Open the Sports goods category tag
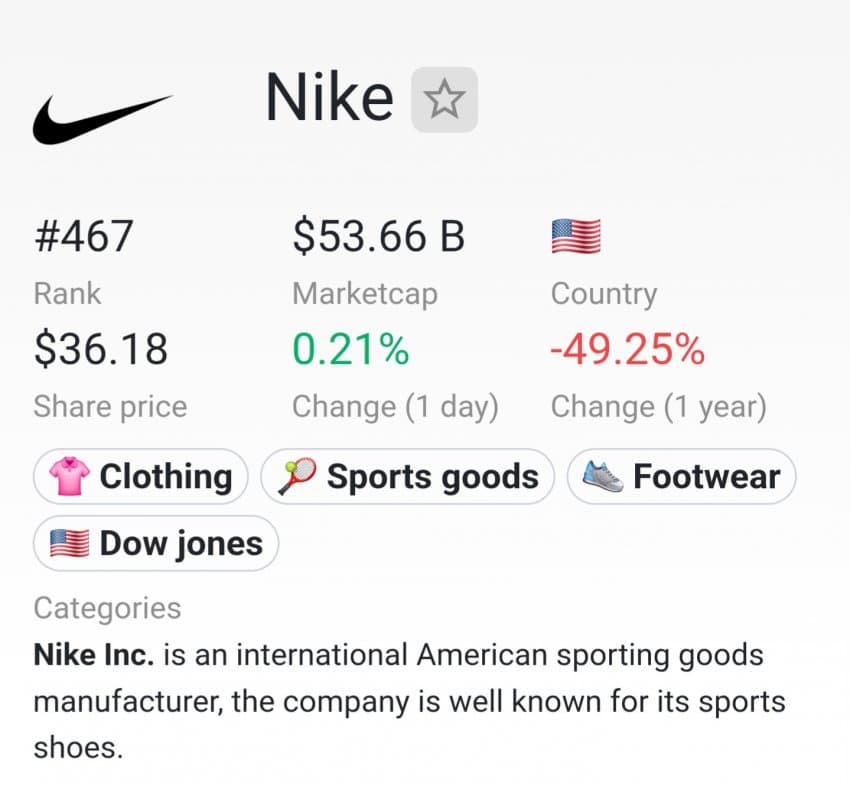The width and height of the screenshot is (850, 785). pyautogui.click(x=408, y=477)
